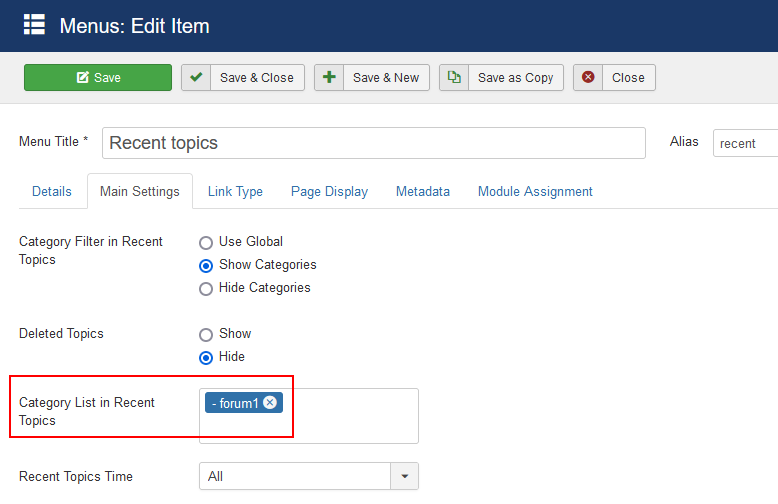Screen dimensions: 778x504
Task: Remove the forum1 category tag
Action: [x=270, y=403]
